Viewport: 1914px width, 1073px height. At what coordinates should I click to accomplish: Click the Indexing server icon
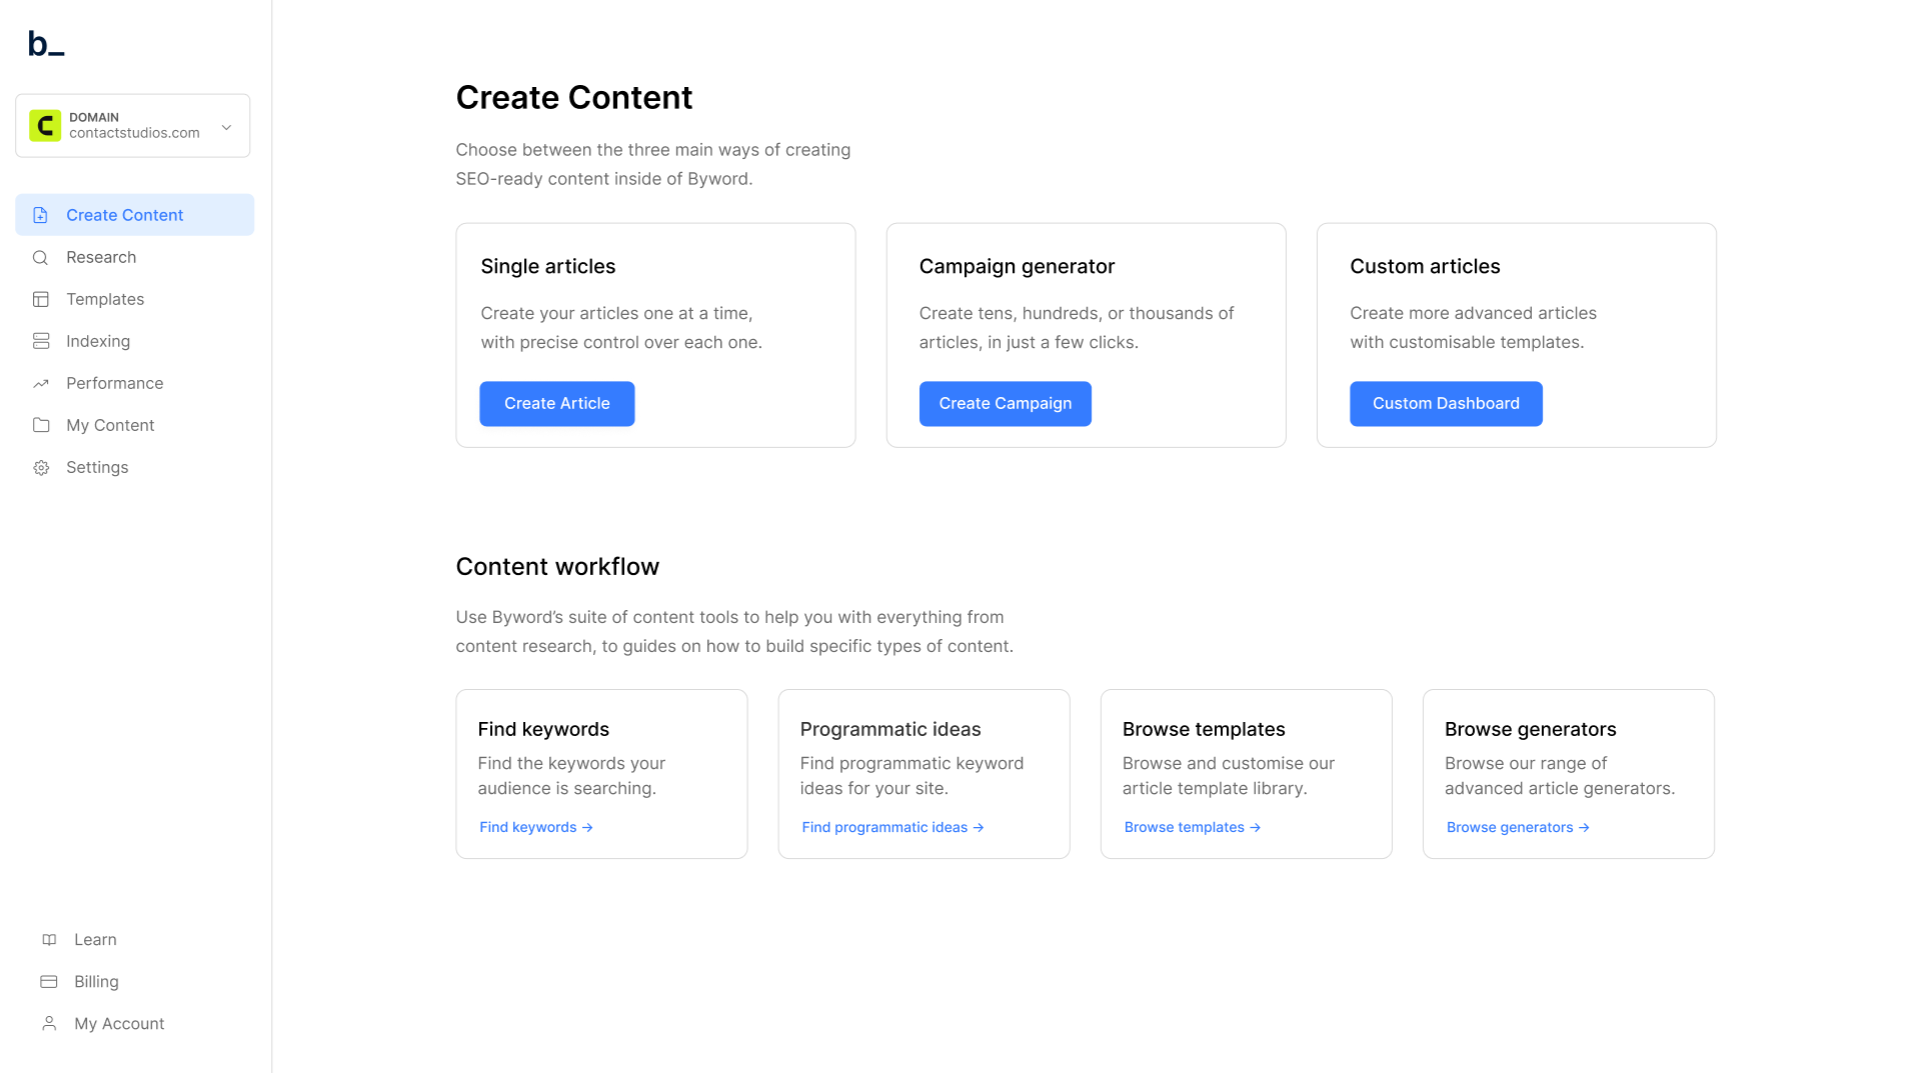41,342
